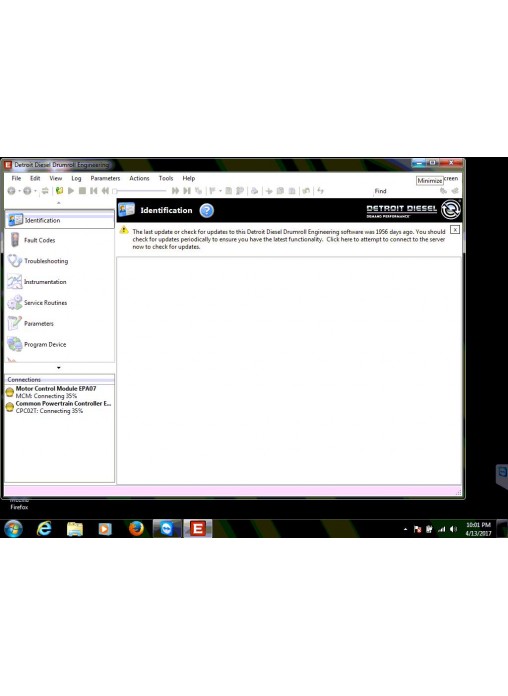
Task: Open the Log menu
Action: pos(76,178)
